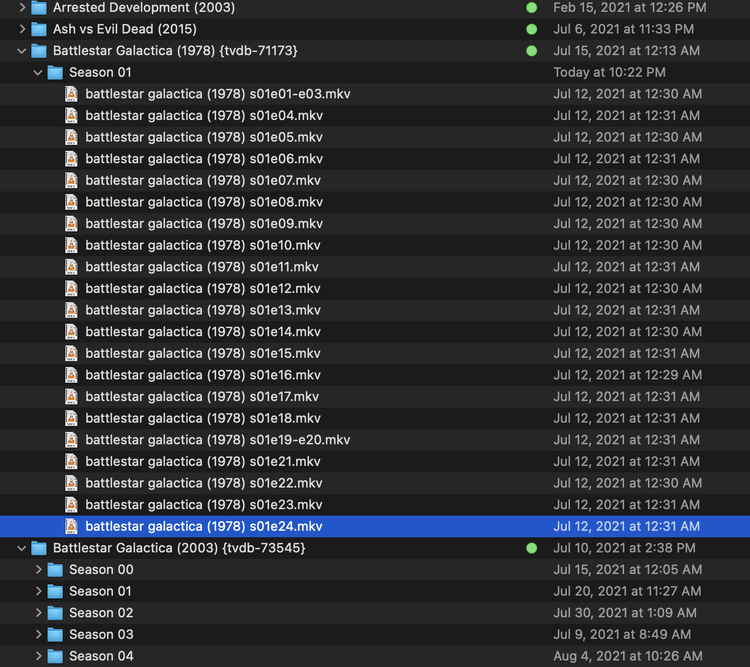Click green tag dot for Battlestar Galactica (1978)
Image resolution: width=750 pixels, height=667 pixels.
(x=531, y=51)
